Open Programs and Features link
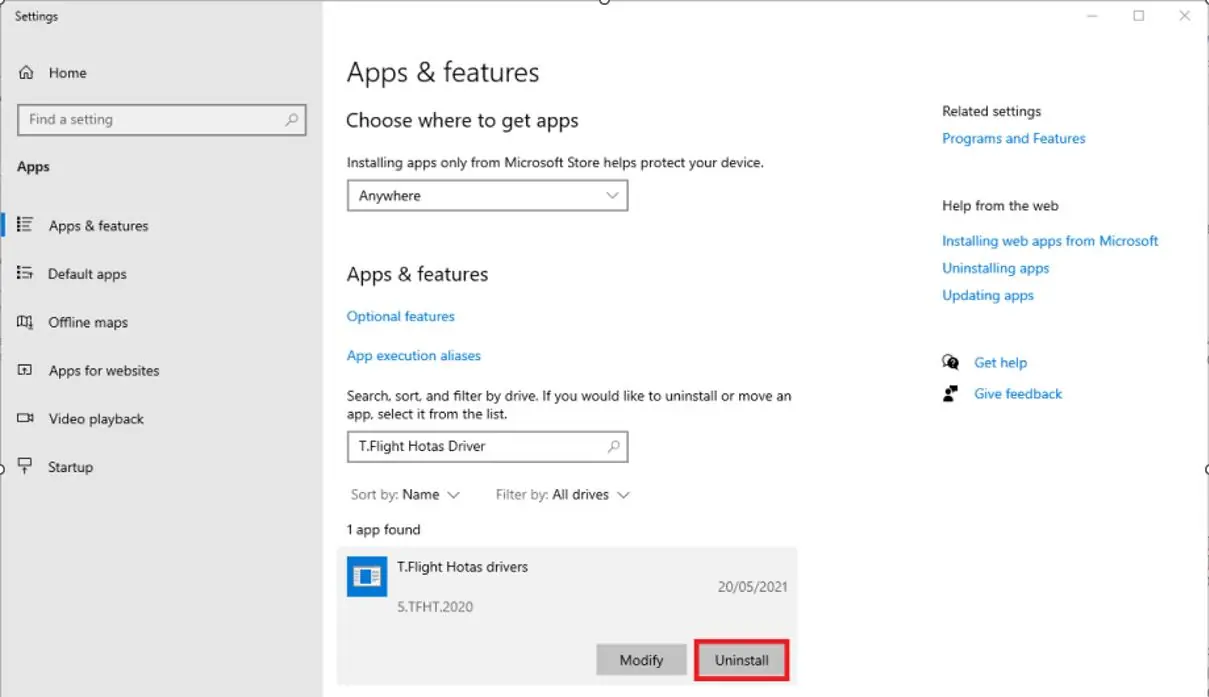1209x697 pixels. pos(1013,138)
